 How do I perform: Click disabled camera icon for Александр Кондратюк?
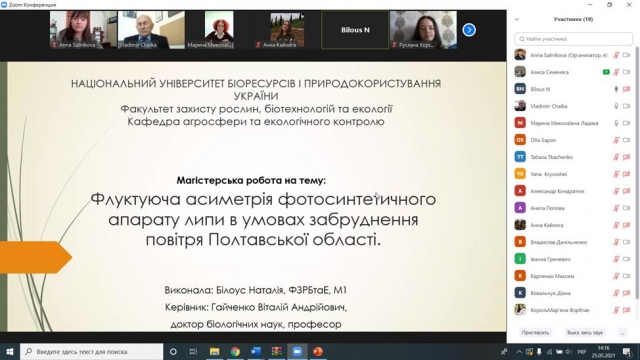(627, 191)
